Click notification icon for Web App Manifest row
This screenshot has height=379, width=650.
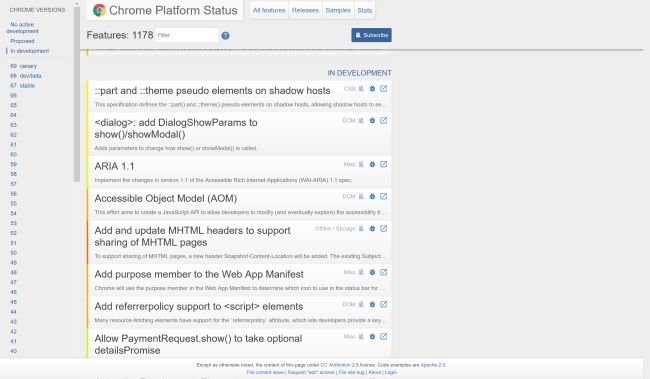click(361, 272)
